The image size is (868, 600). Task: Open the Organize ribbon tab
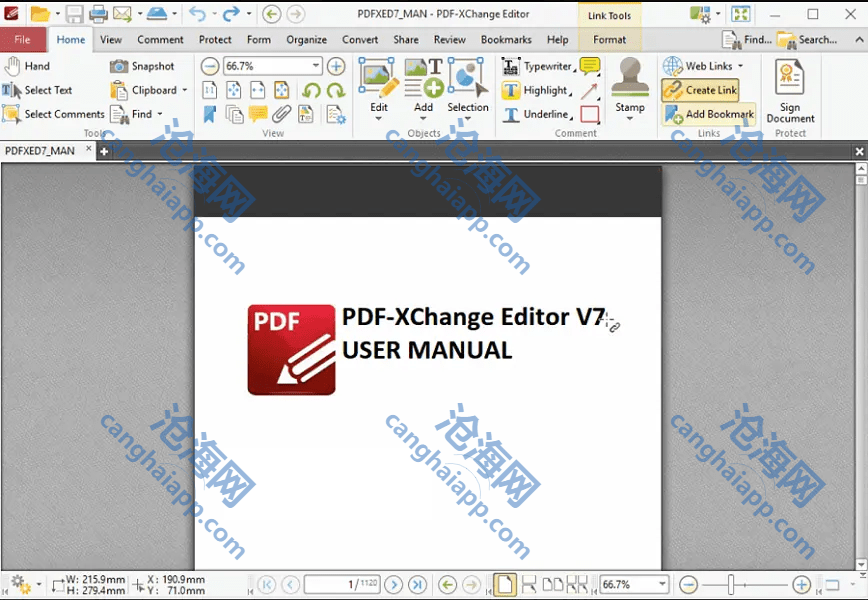(306, 39)
